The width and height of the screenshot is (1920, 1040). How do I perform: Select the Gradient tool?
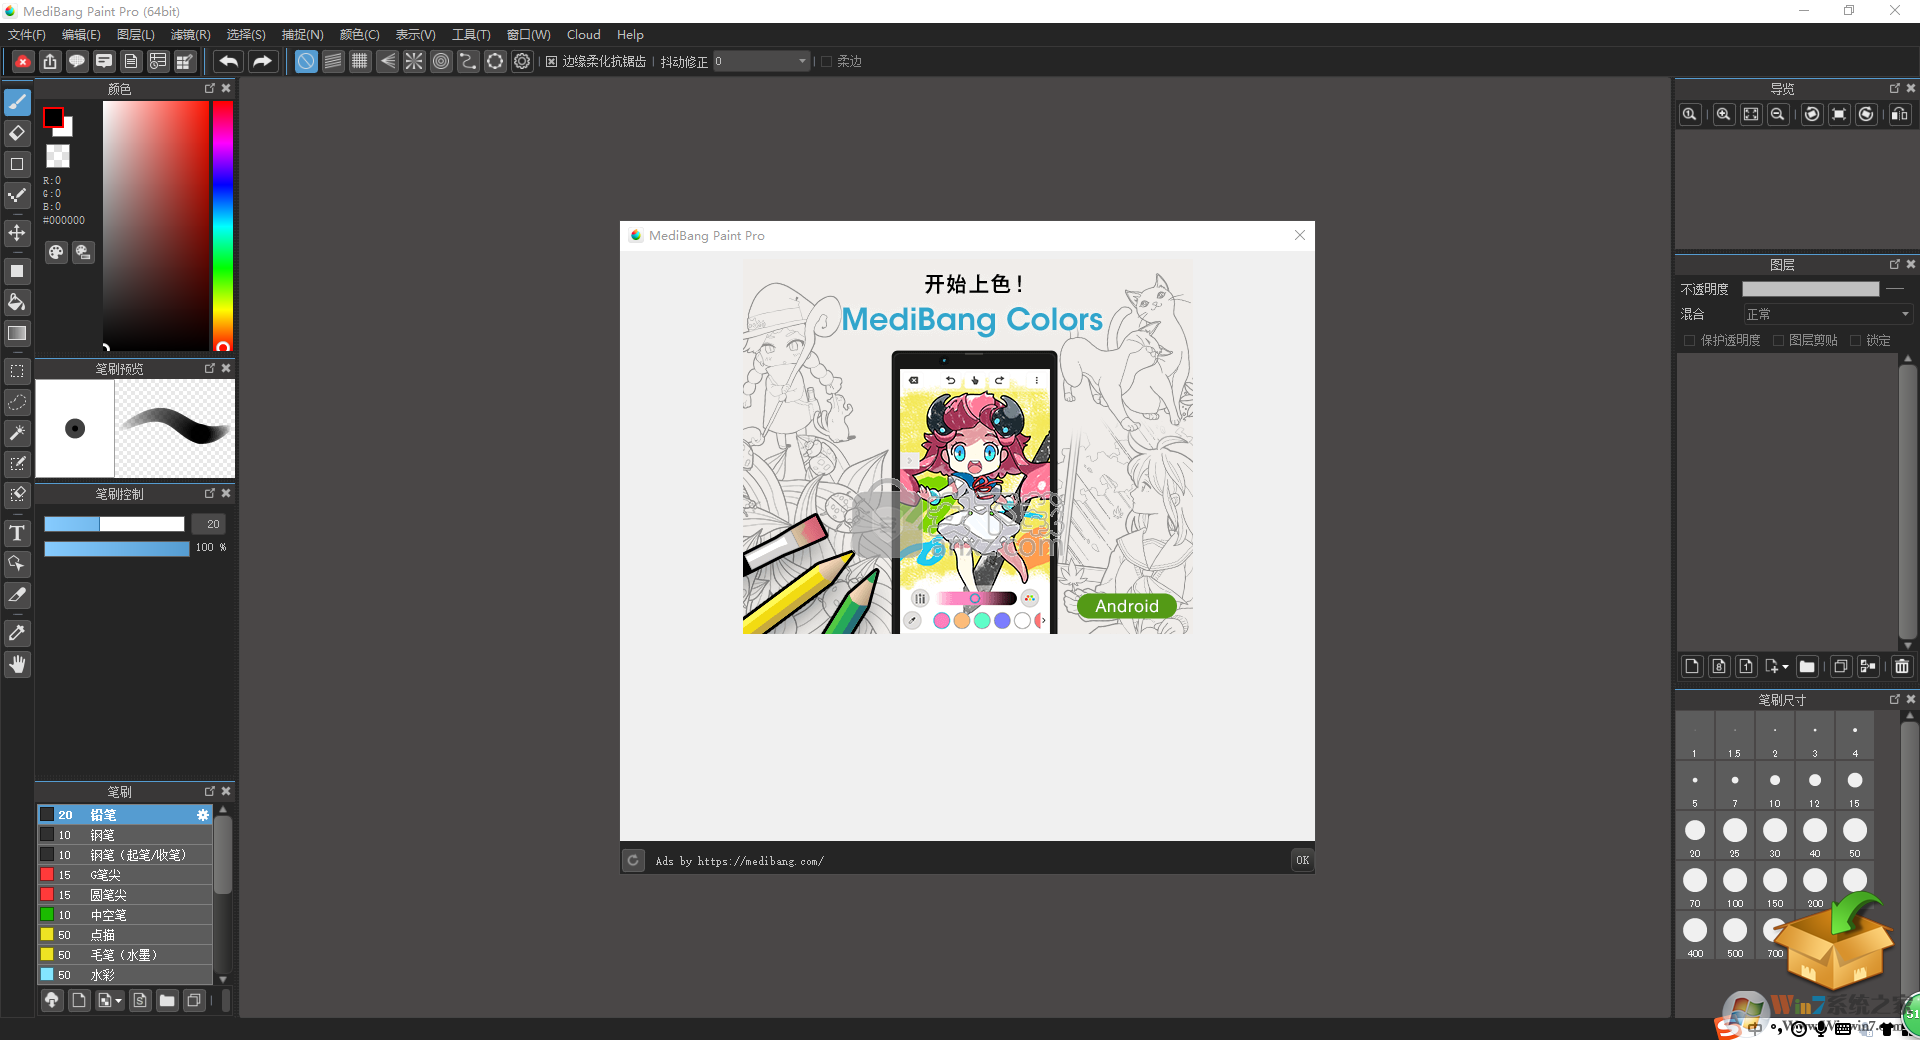click(x=17, y=334)
